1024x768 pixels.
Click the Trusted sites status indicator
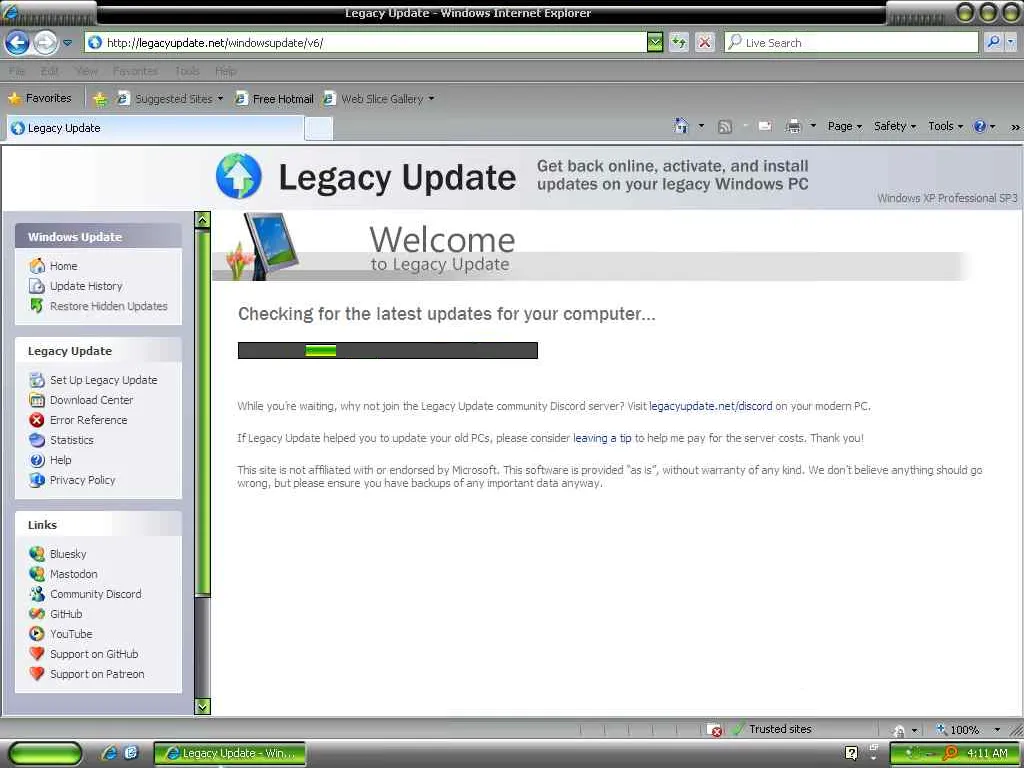772,729
